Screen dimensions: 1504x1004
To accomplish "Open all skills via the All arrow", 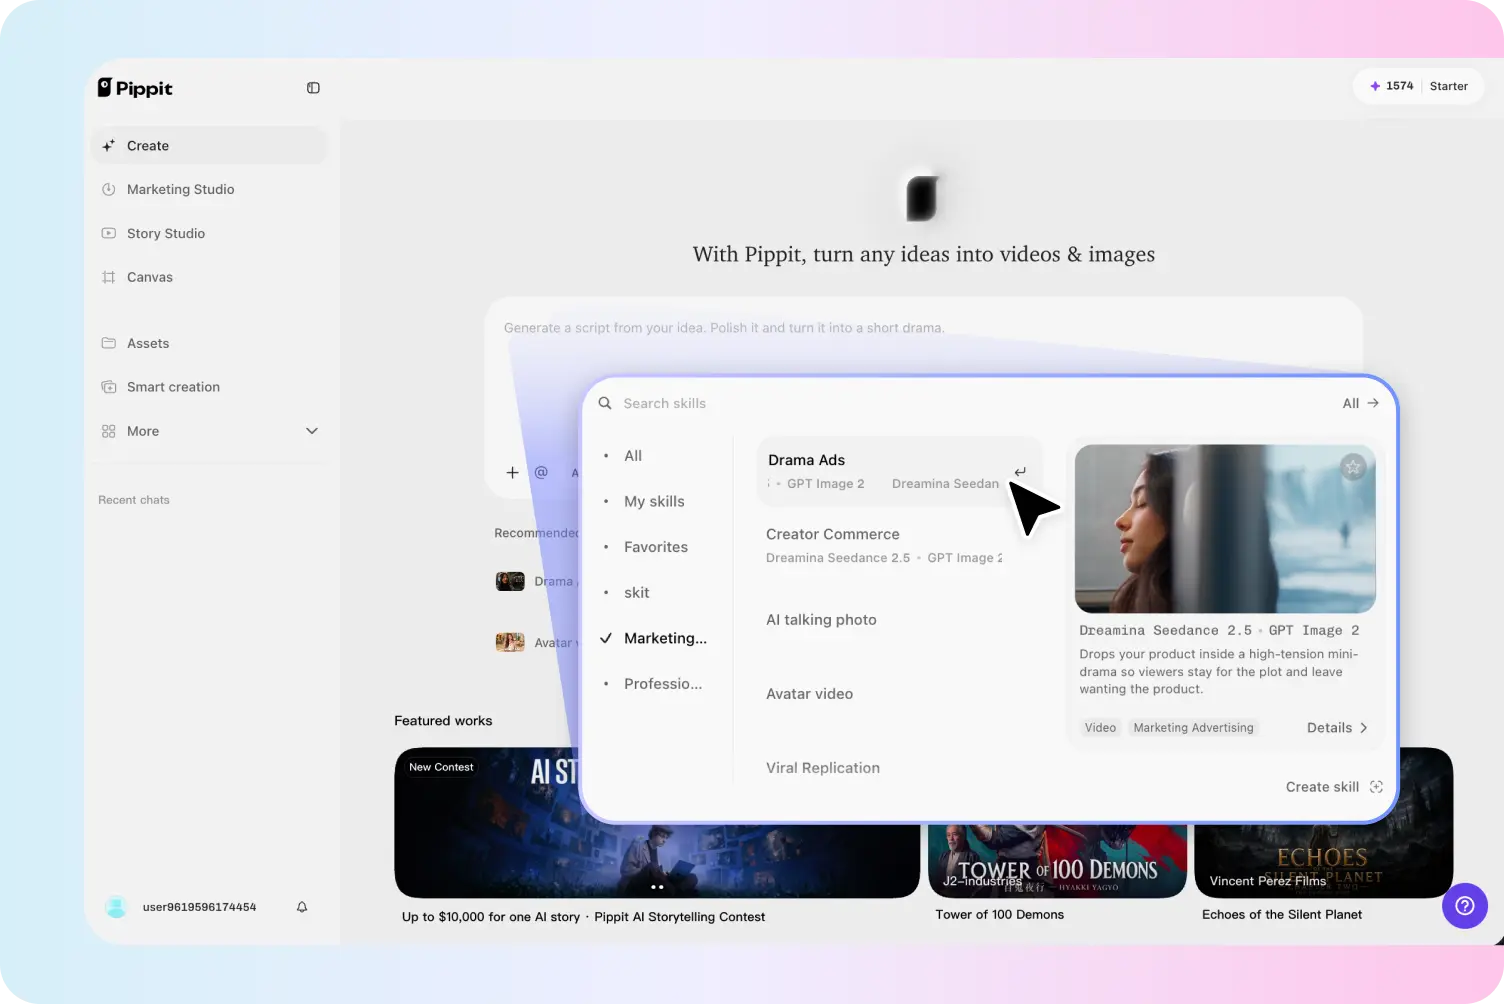I will (x=1360, y=403).
